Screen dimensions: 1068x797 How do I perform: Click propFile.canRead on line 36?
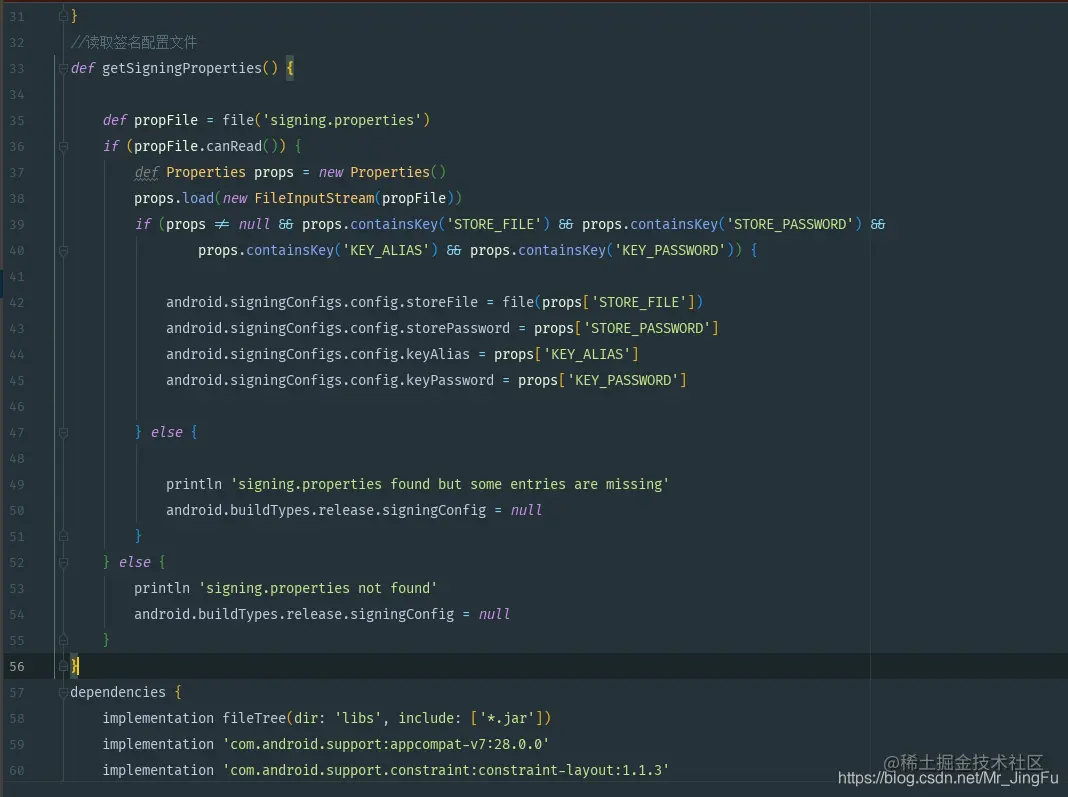[x=198, y=146]
